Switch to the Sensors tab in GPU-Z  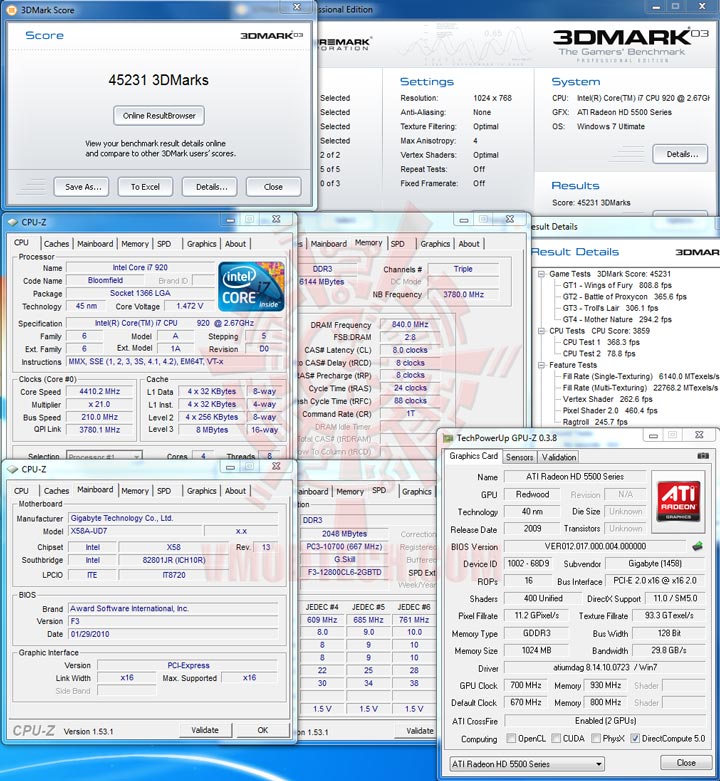tap(519, 457)
